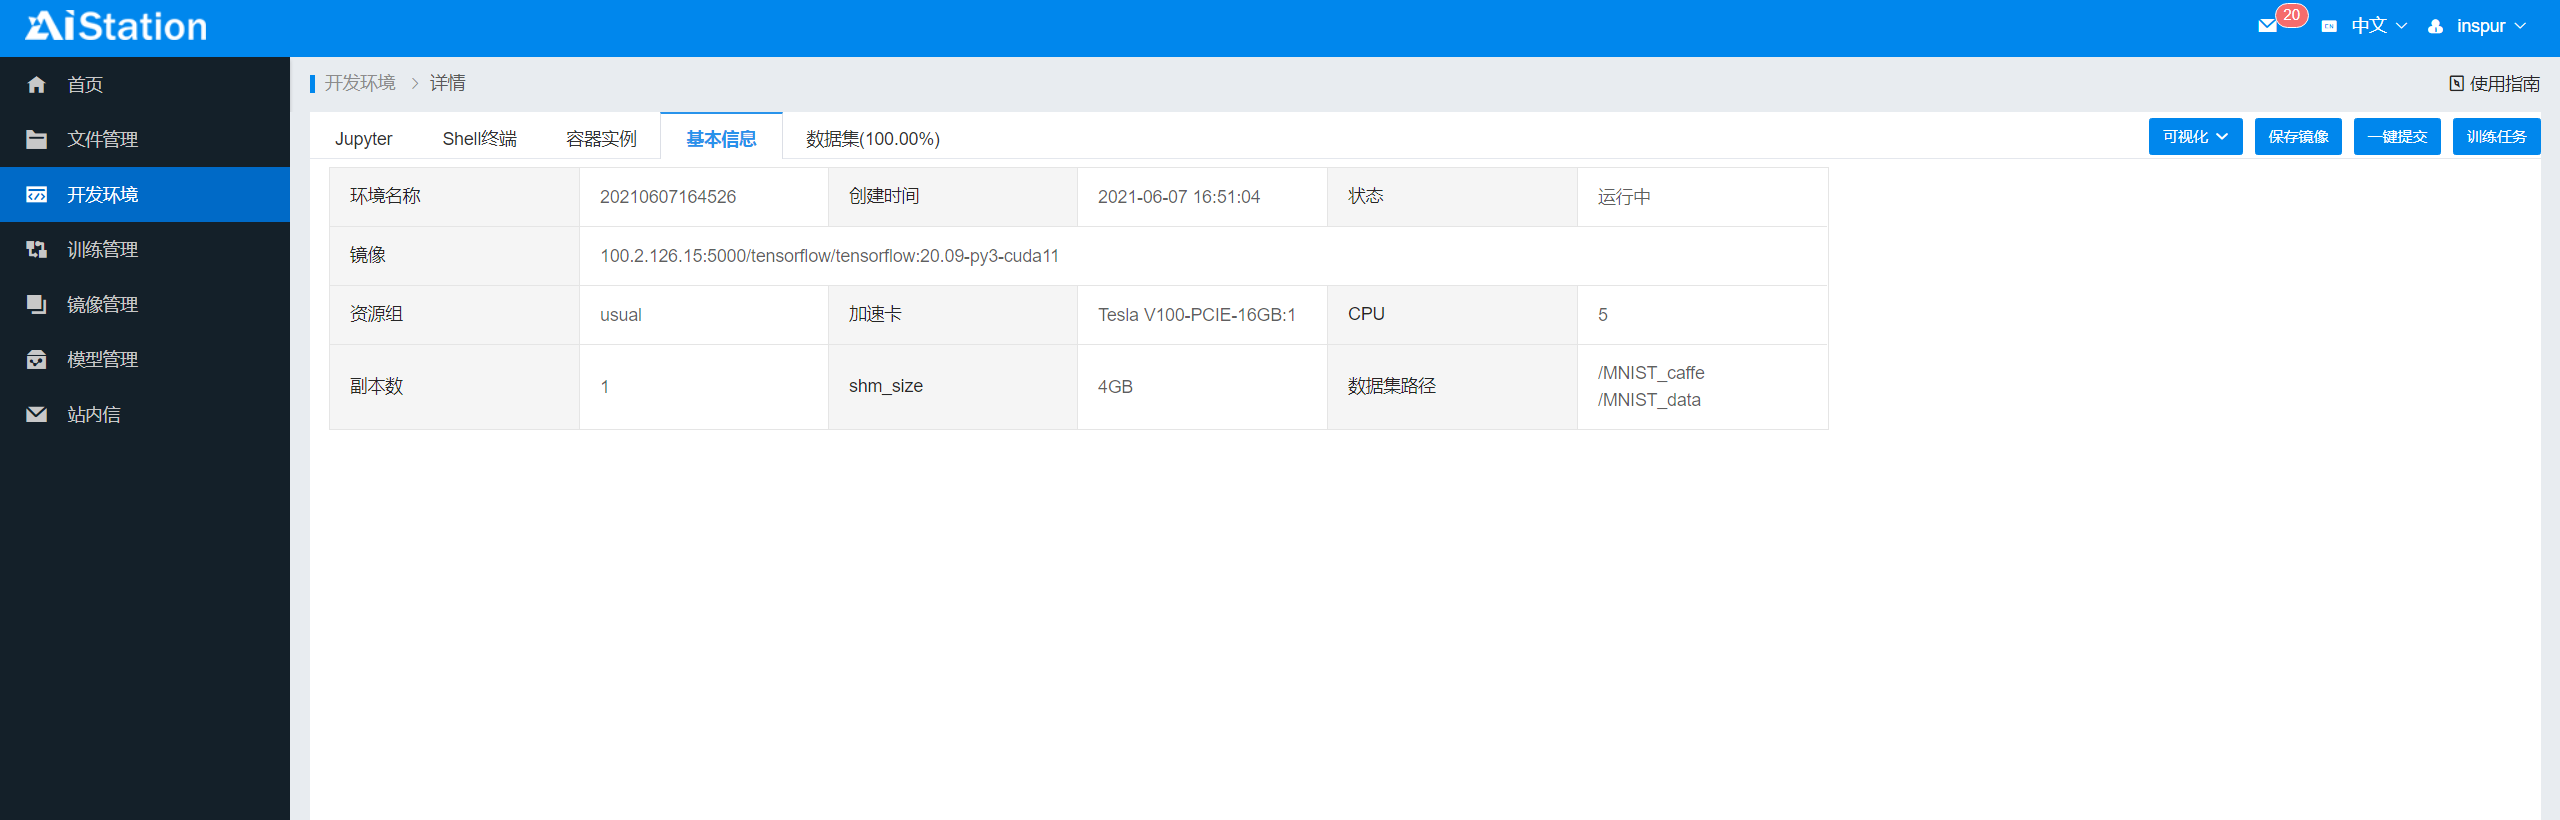Go back to 开发环境 via breadcrumb
Viewport: 2560px width, 820px height.
pyautogui.click(x=360, y=83)
